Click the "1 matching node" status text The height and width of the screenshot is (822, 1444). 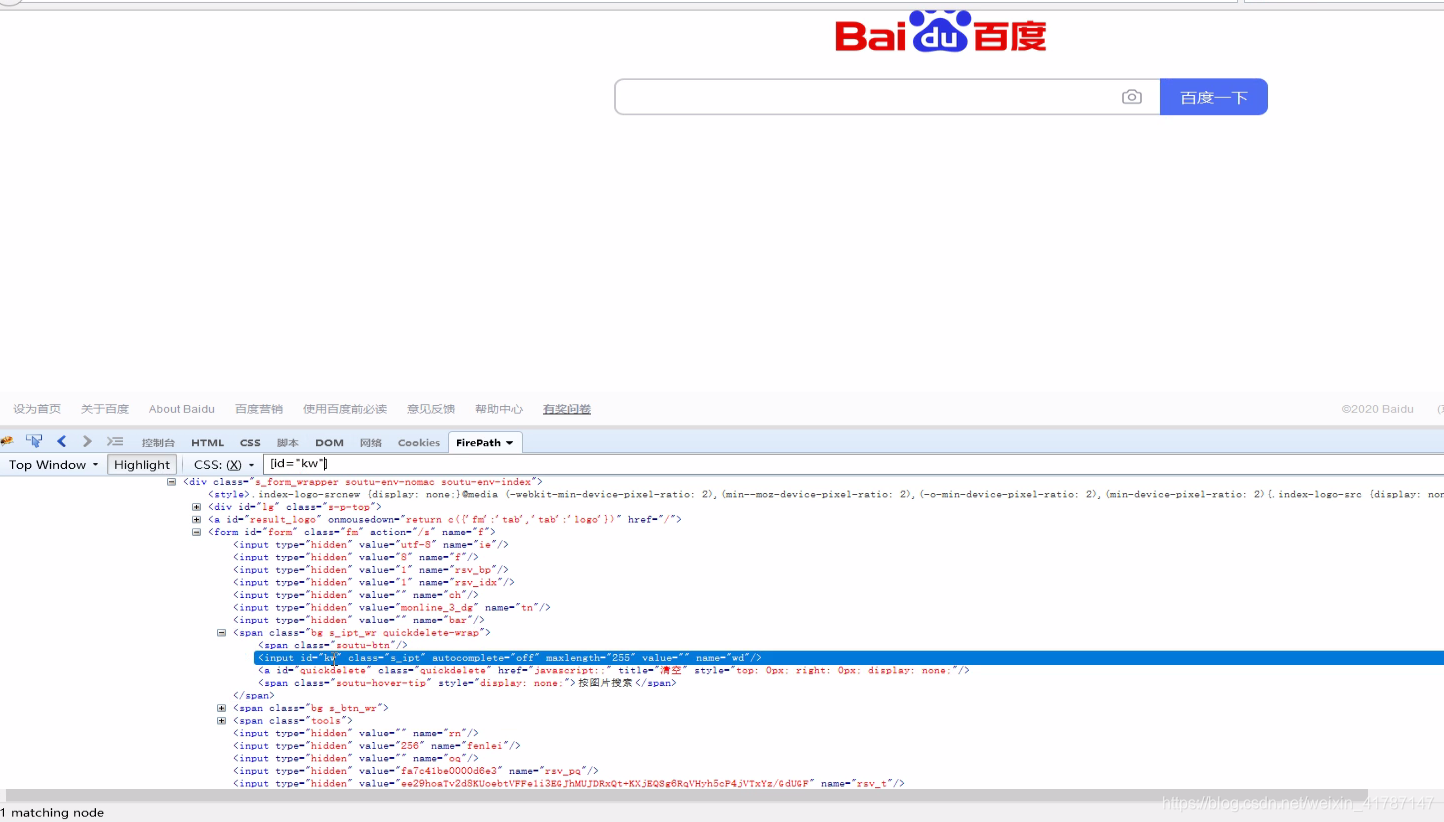(52, 813)
